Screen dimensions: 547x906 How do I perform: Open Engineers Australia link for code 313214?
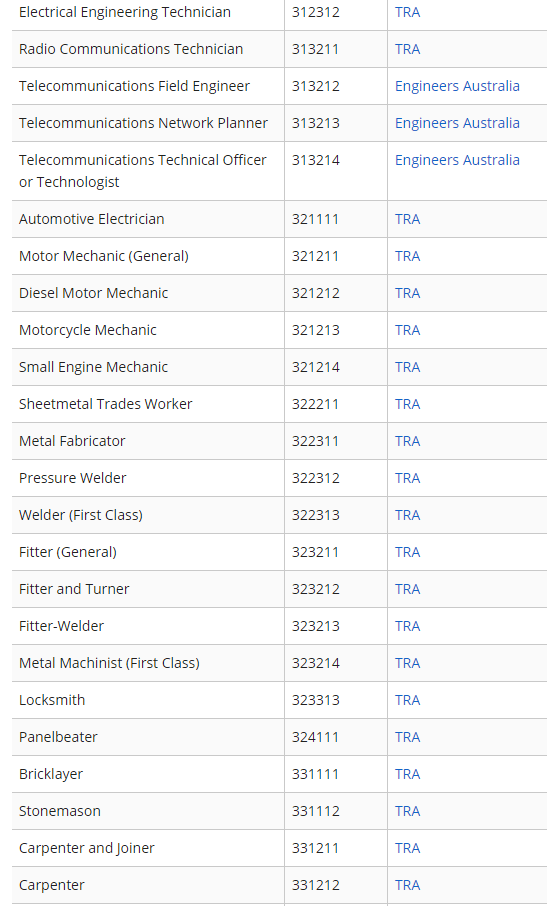(457, 160)
